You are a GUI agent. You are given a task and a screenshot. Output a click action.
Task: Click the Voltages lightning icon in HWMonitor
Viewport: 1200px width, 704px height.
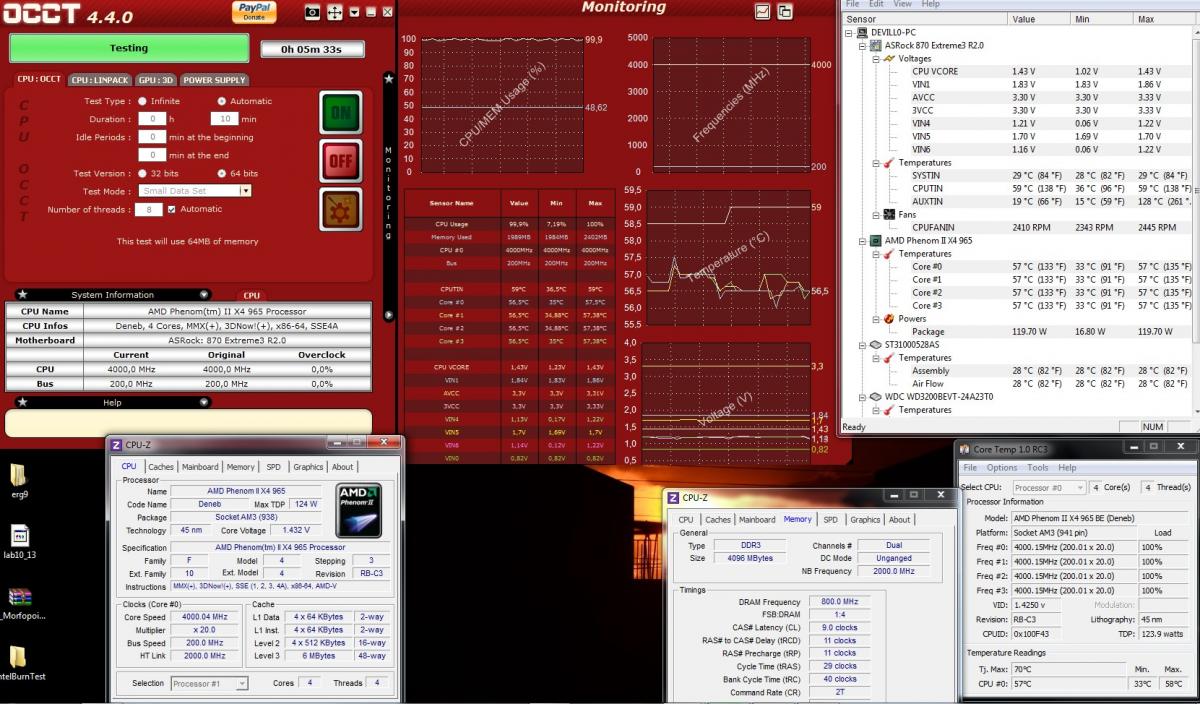pyautogui.click(x=889, y=58)
